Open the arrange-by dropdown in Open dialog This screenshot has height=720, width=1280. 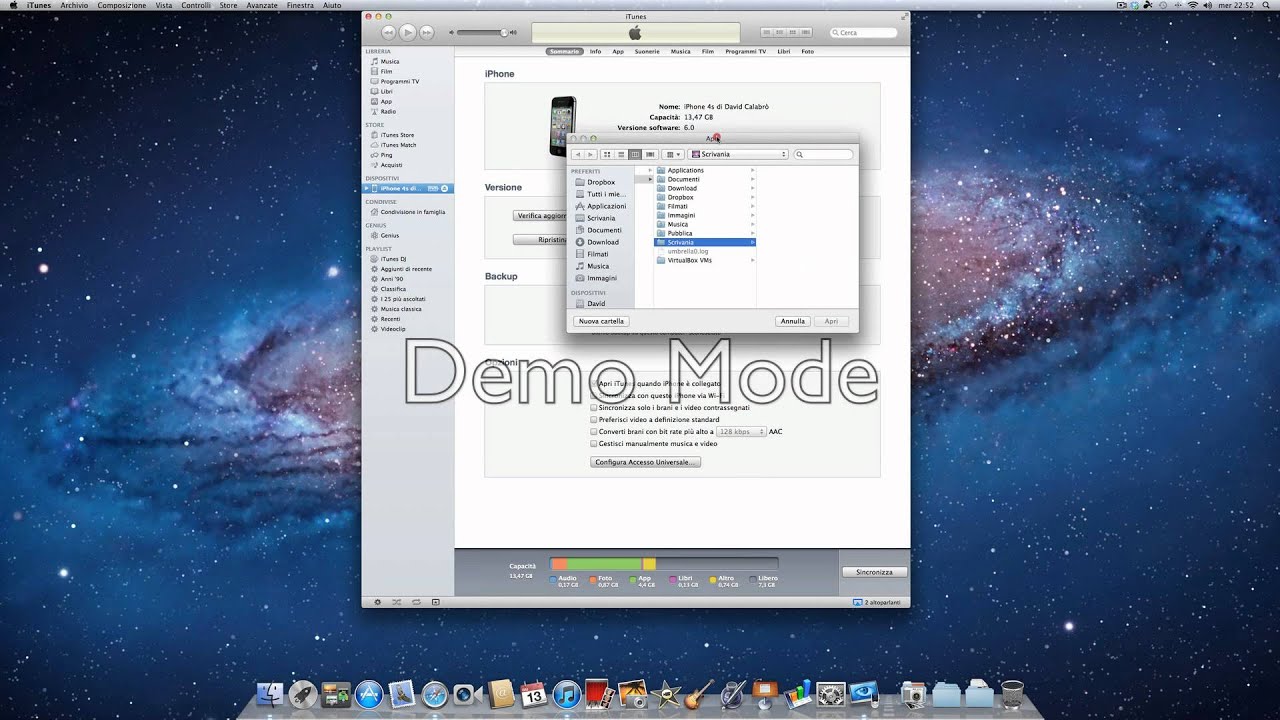tap(673, 155)
